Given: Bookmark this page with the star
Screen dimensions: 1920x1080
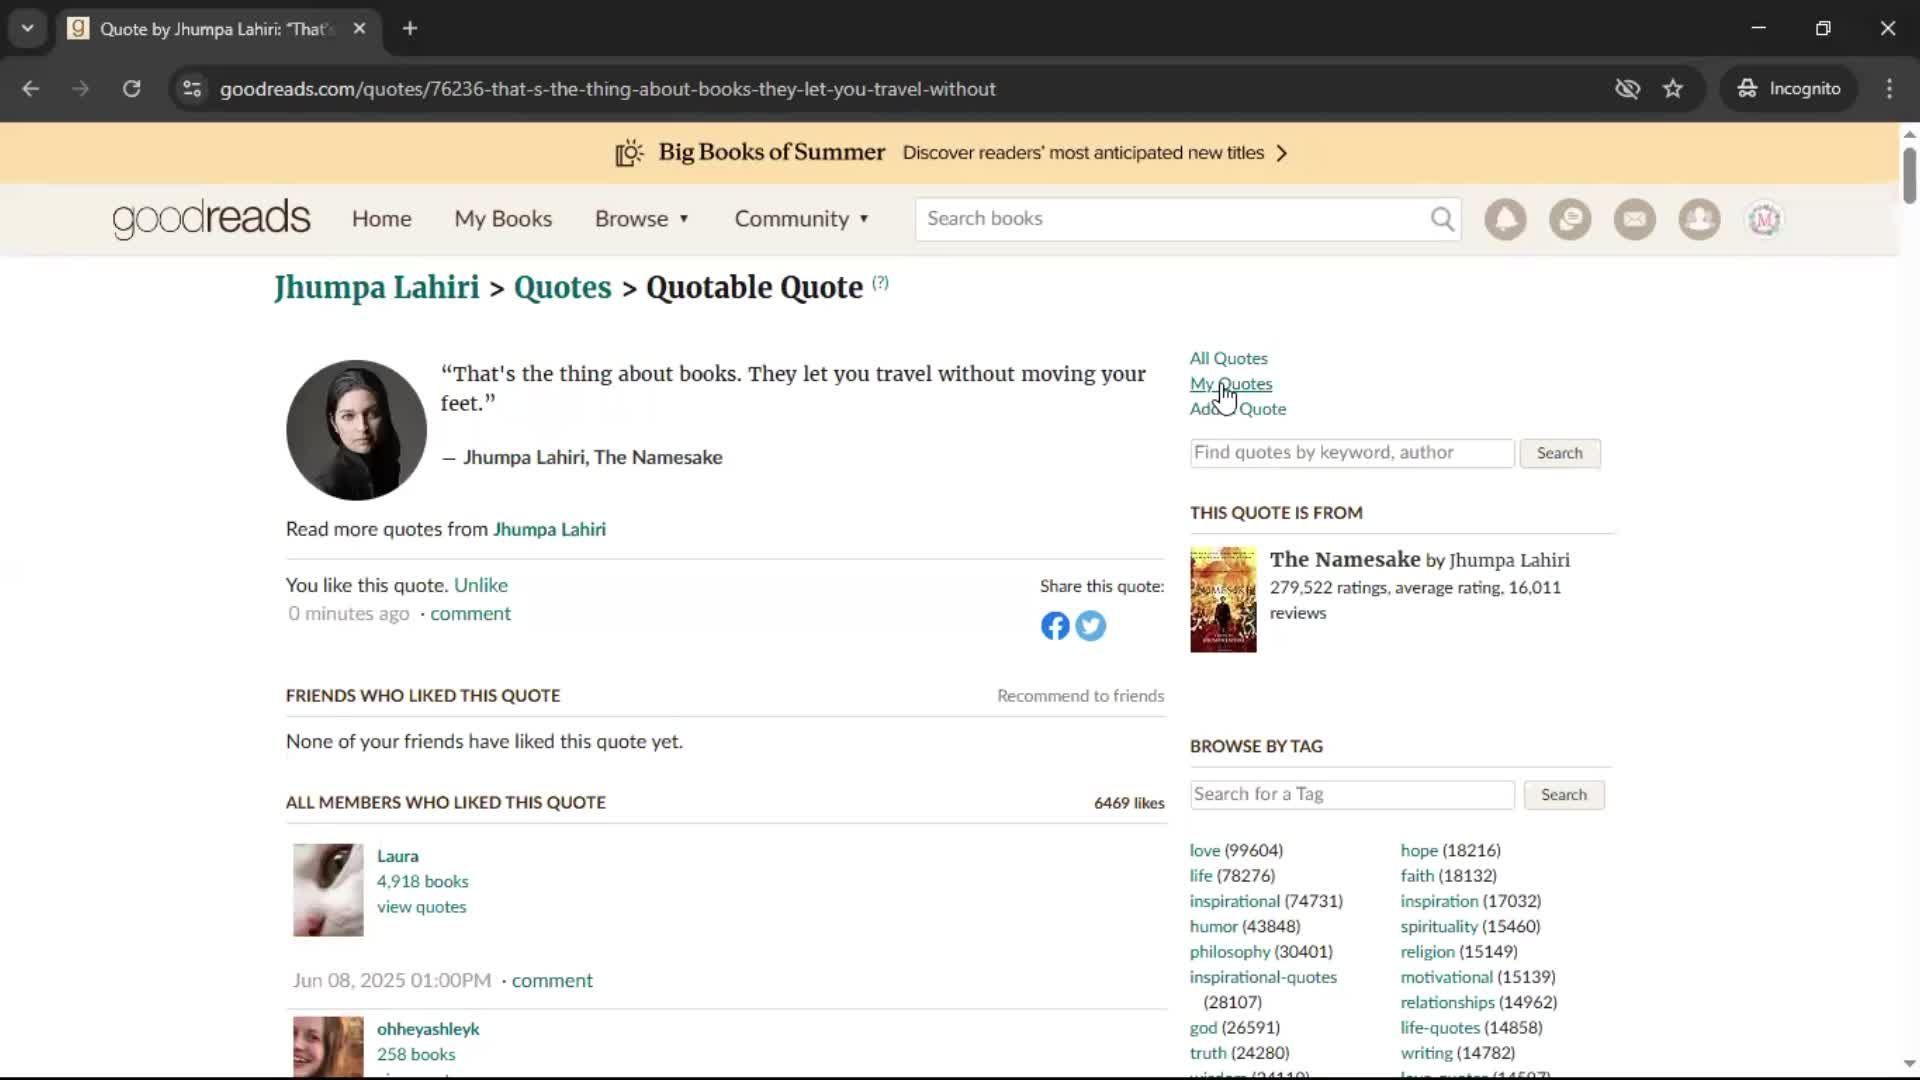Looking at the screenshot, I should (x=1673, y=89).
